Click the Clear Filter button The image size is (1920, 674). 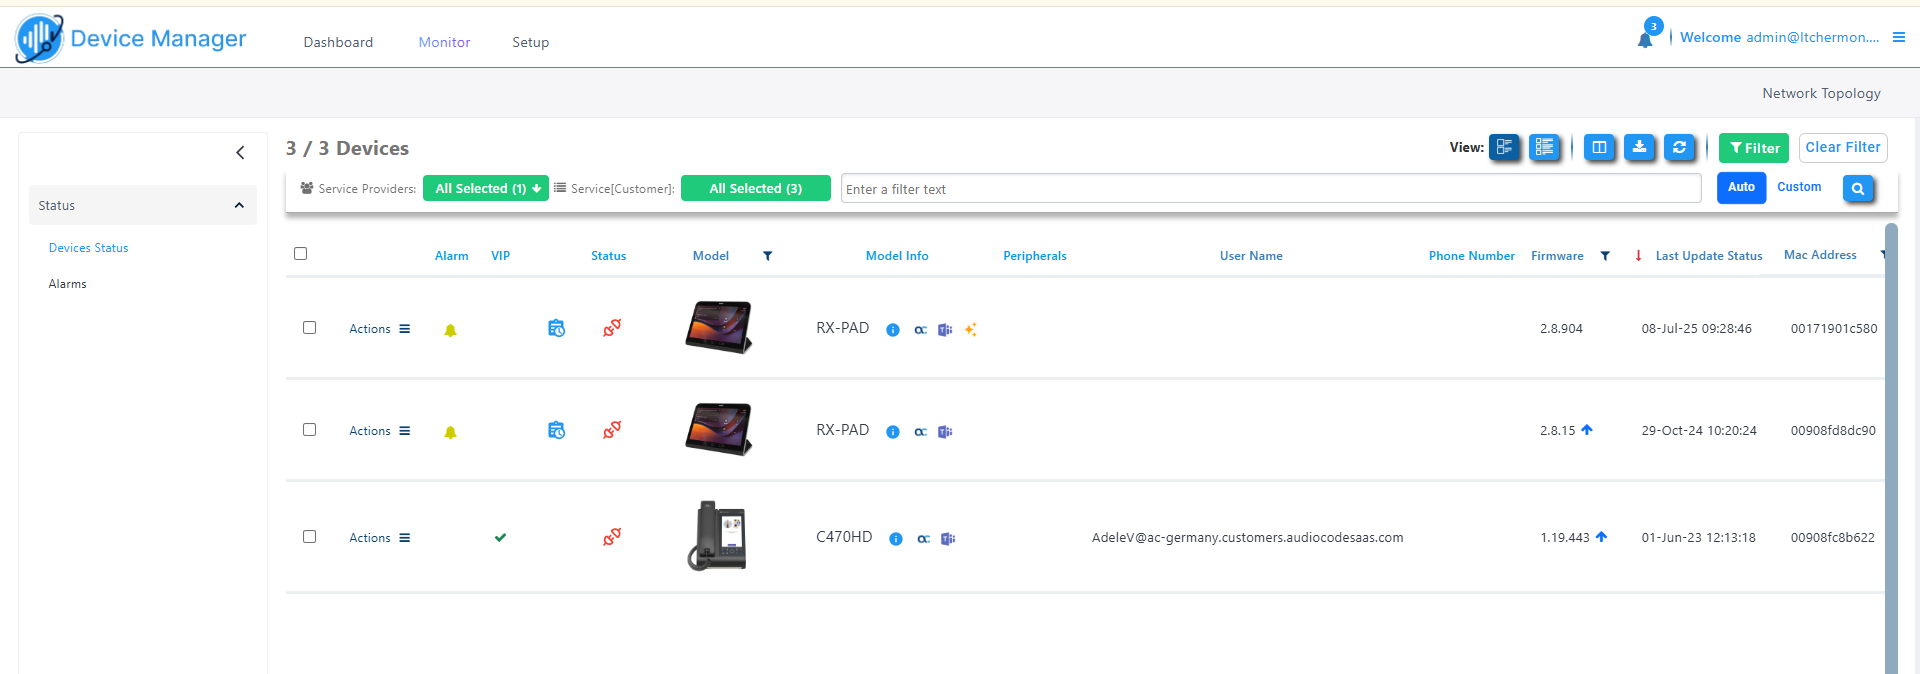1842,148
